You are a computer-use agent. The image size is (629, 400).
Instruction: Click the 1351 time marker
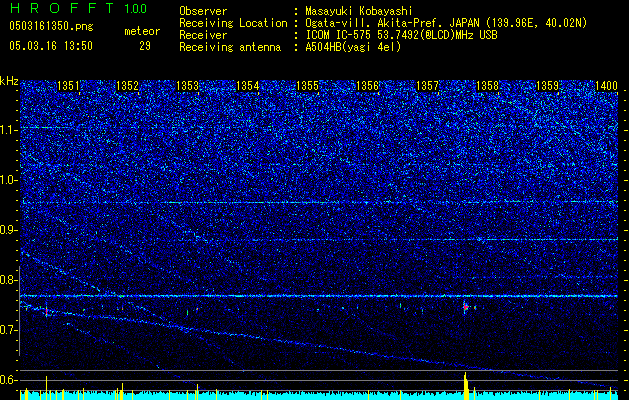click(x=69, y=86)
